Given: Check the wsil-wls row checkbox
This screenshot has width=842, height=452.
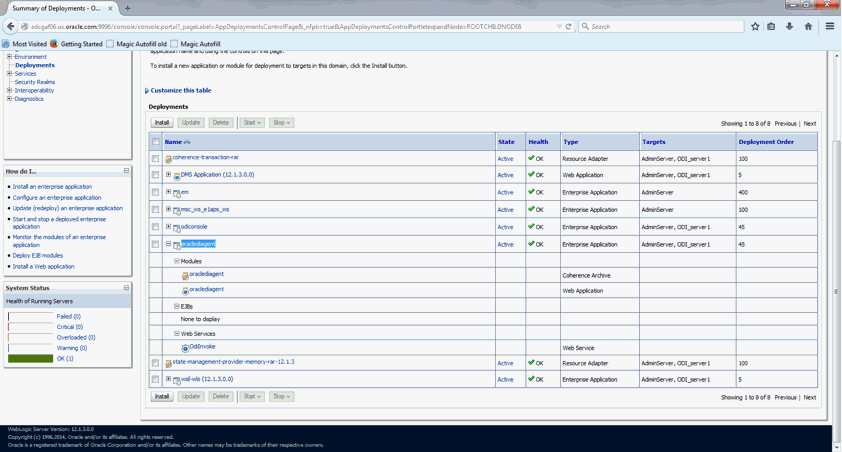Looking at the screenshot, I should point(155,379).
